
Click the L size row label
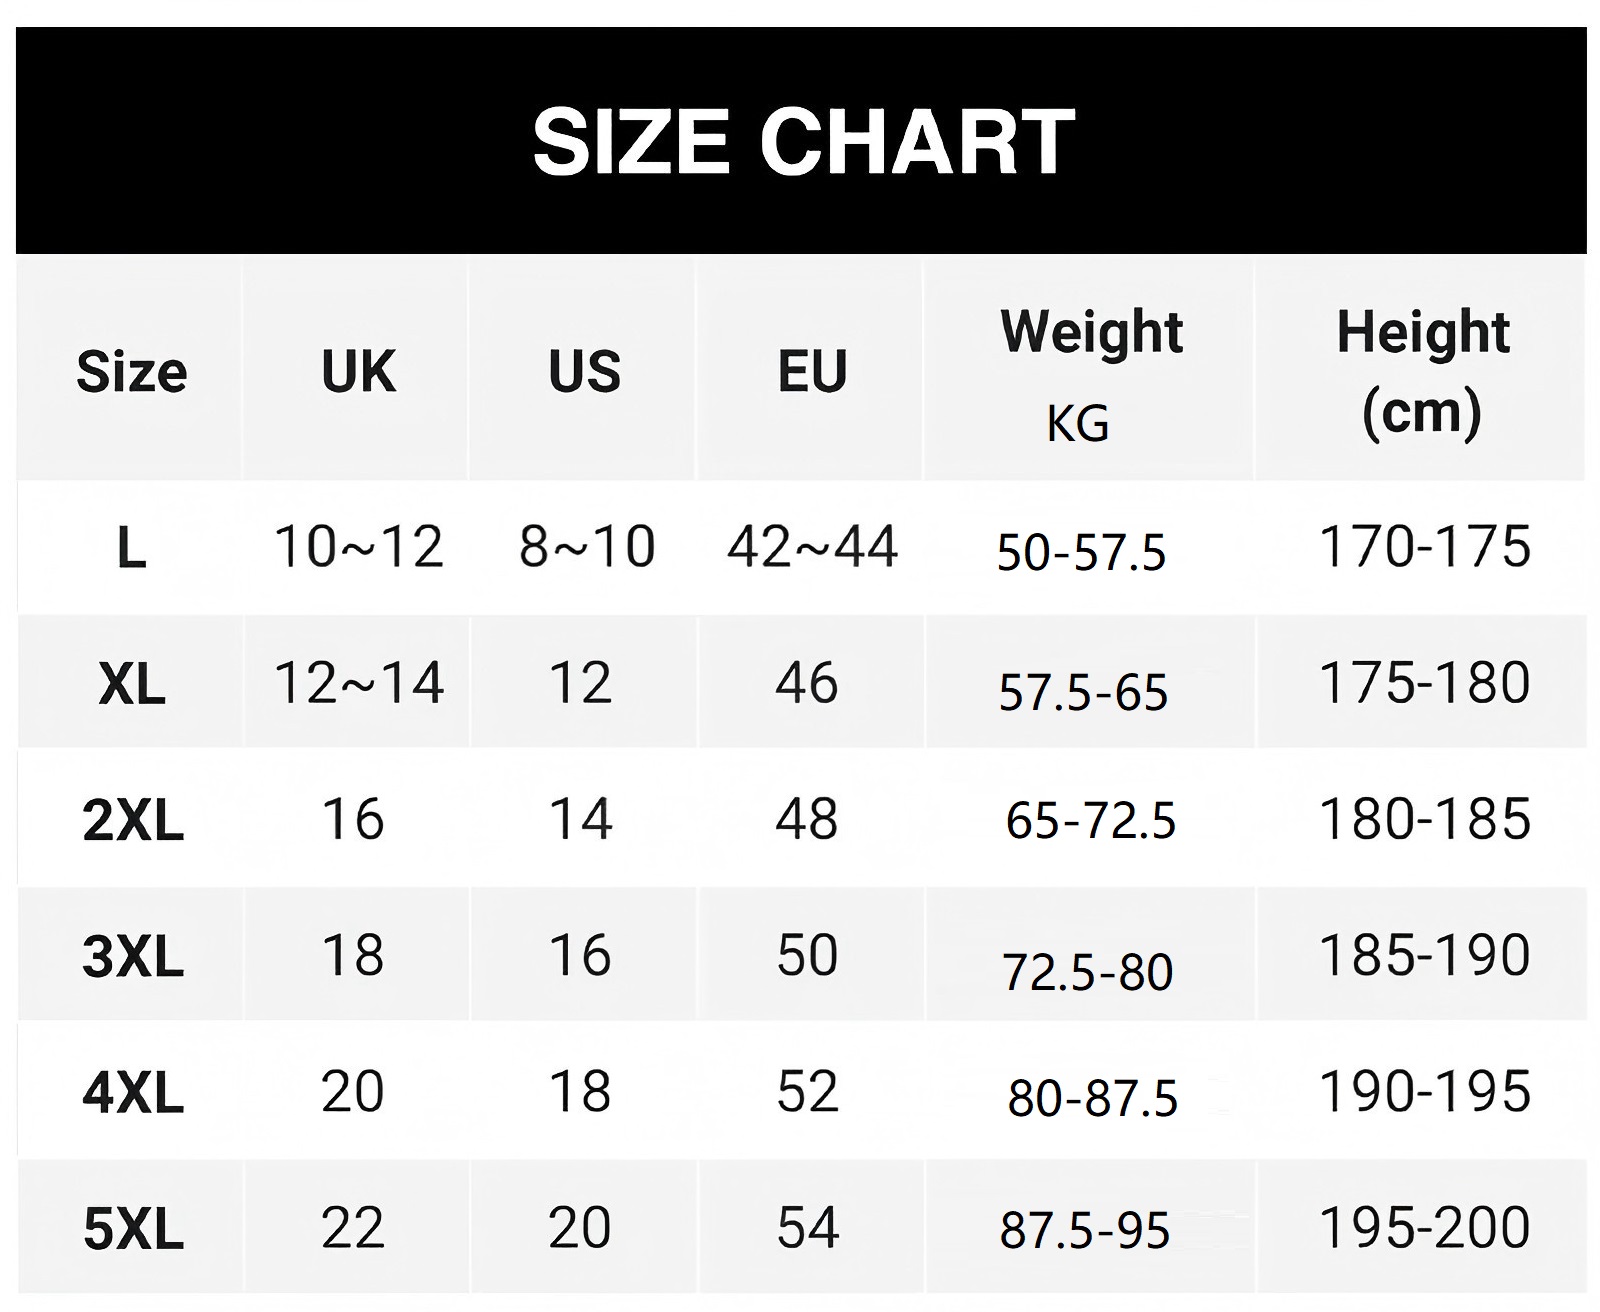(x=131, y=548)
